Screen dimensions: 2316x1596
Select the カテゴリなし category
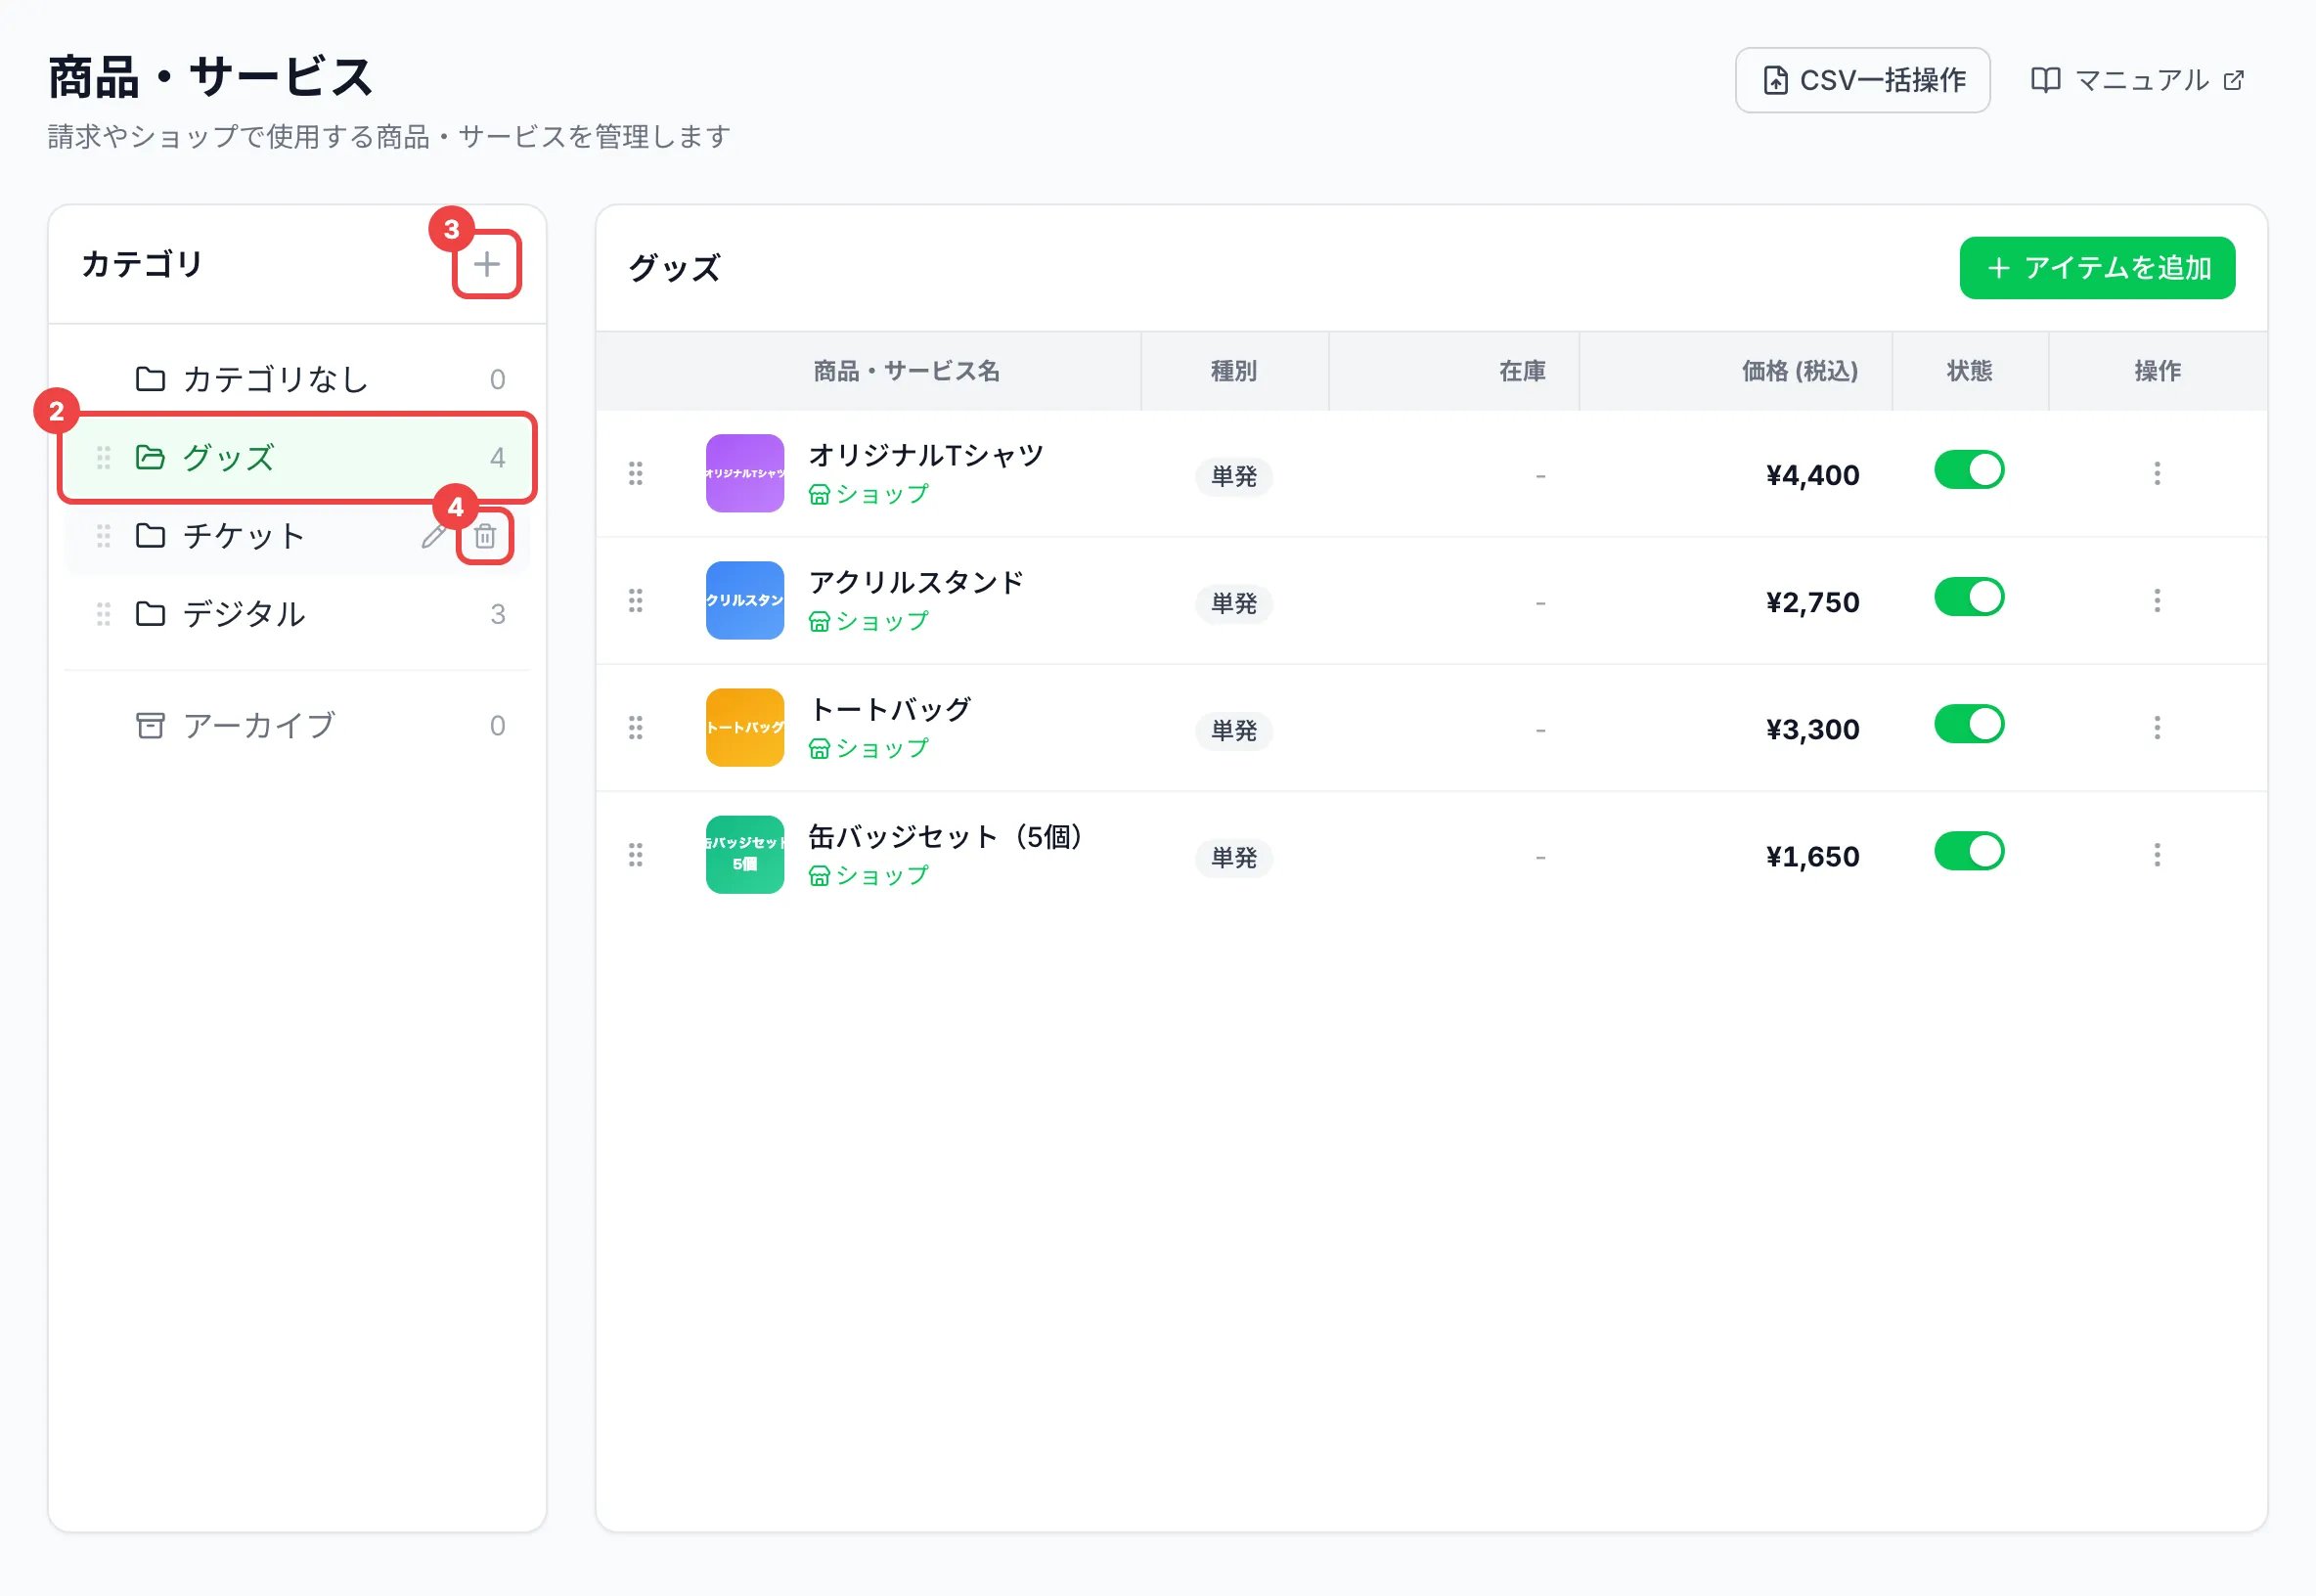(297, 379)
